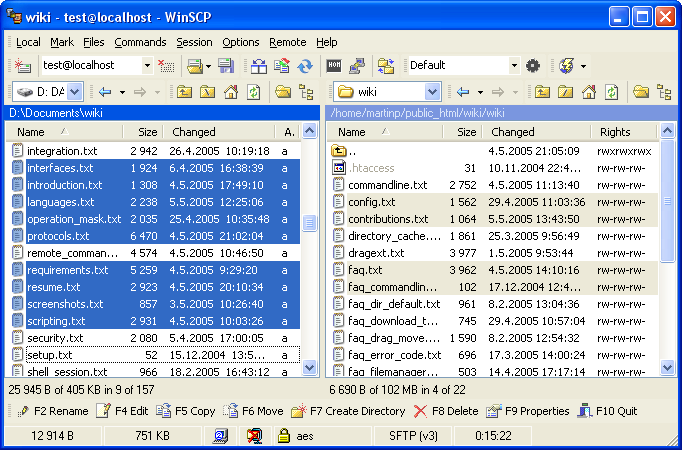Screen dimensions: 682x450
Task: Show the remote directory tree
Action: click(x=664, y=92)
